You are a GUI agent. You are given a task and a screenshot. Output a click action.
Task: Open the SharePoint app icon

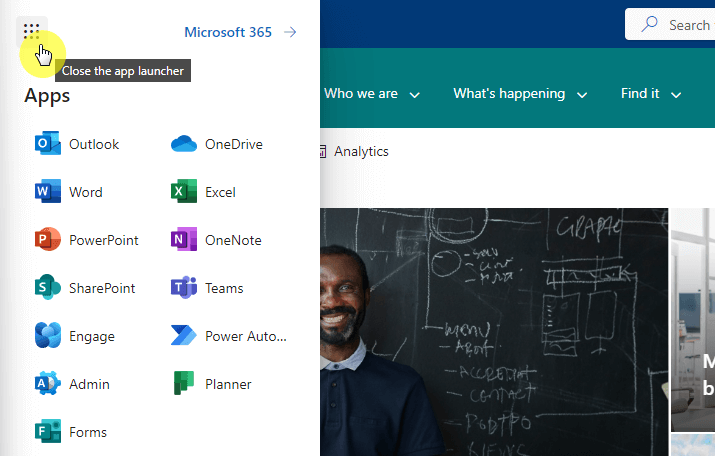pos(47,287)
